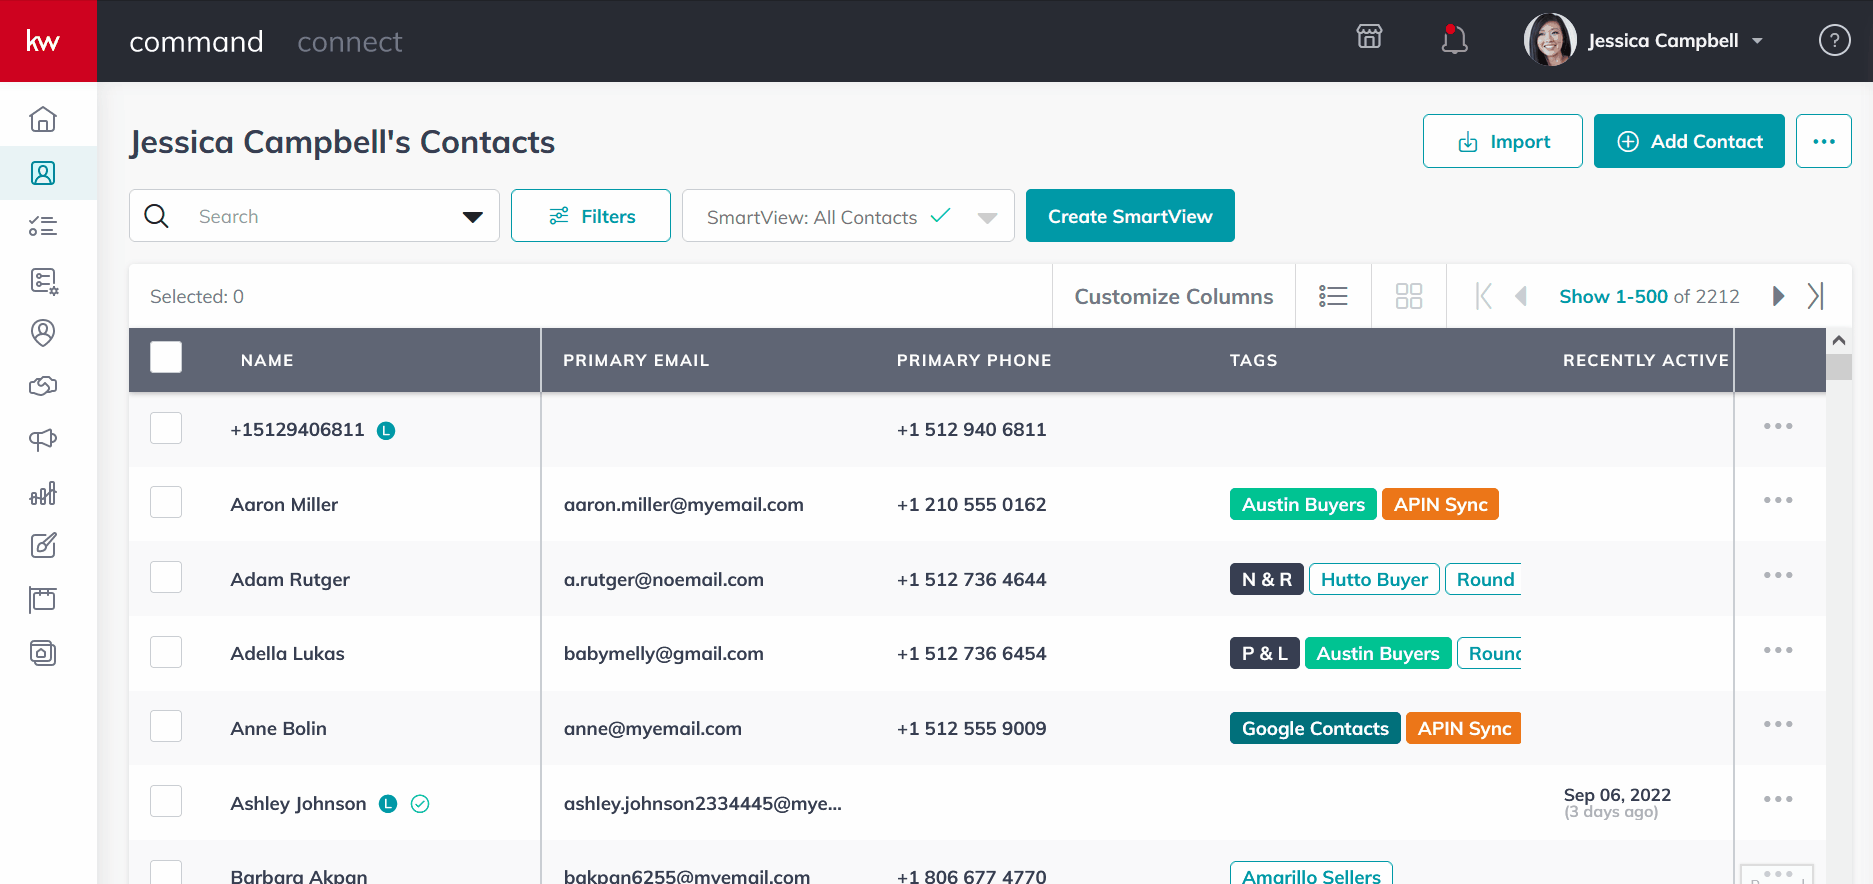Open row actions menu for Anne Bolin
Viewport: 1873px width, 884px height.
1778,724
